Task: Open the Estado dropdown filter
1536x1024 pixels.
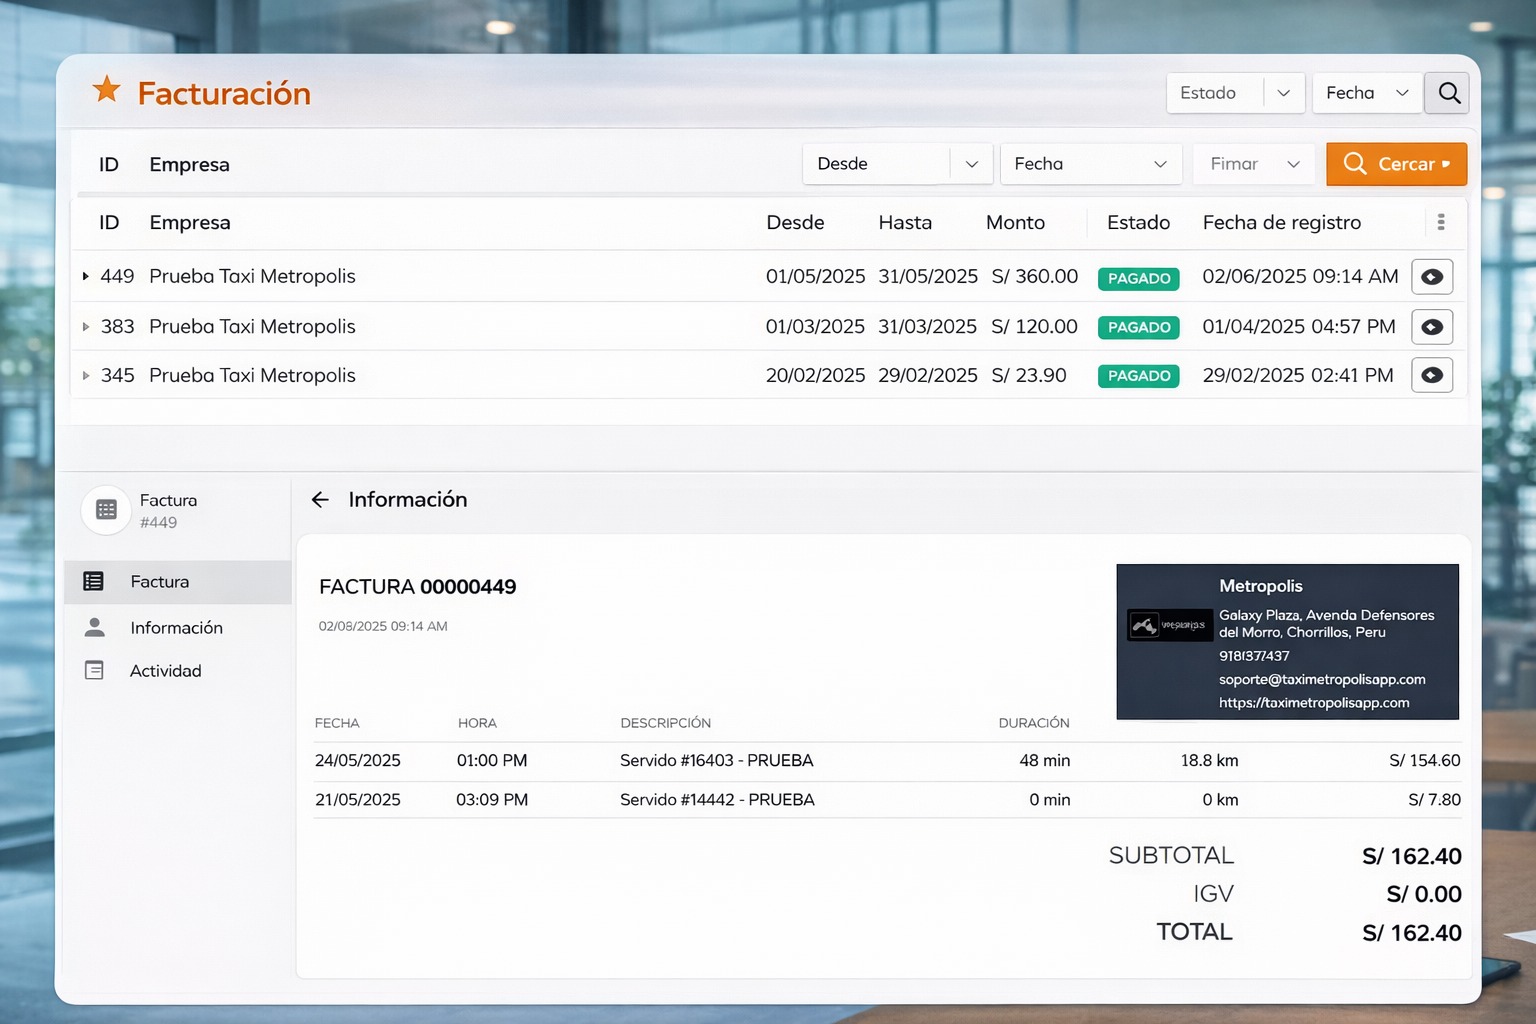Action: [1235, 93]
